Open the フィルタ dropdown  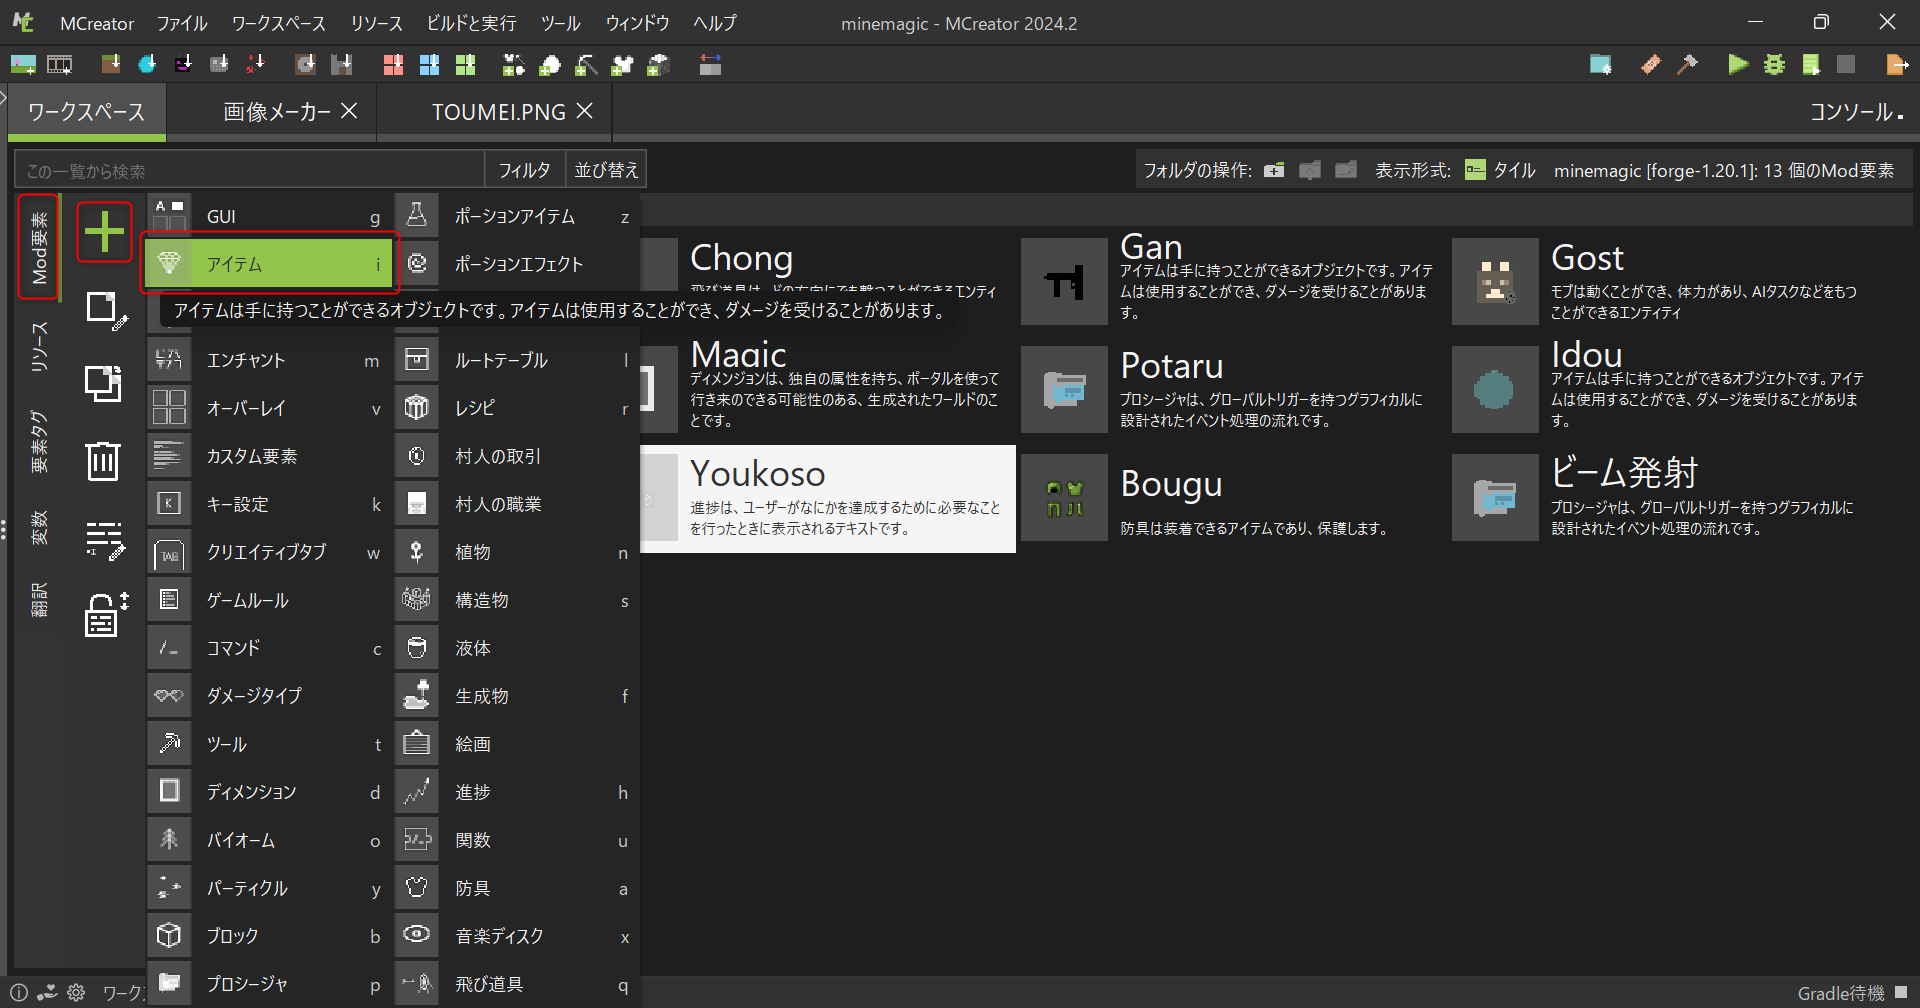pyautogui.click(x=525, y=170)
